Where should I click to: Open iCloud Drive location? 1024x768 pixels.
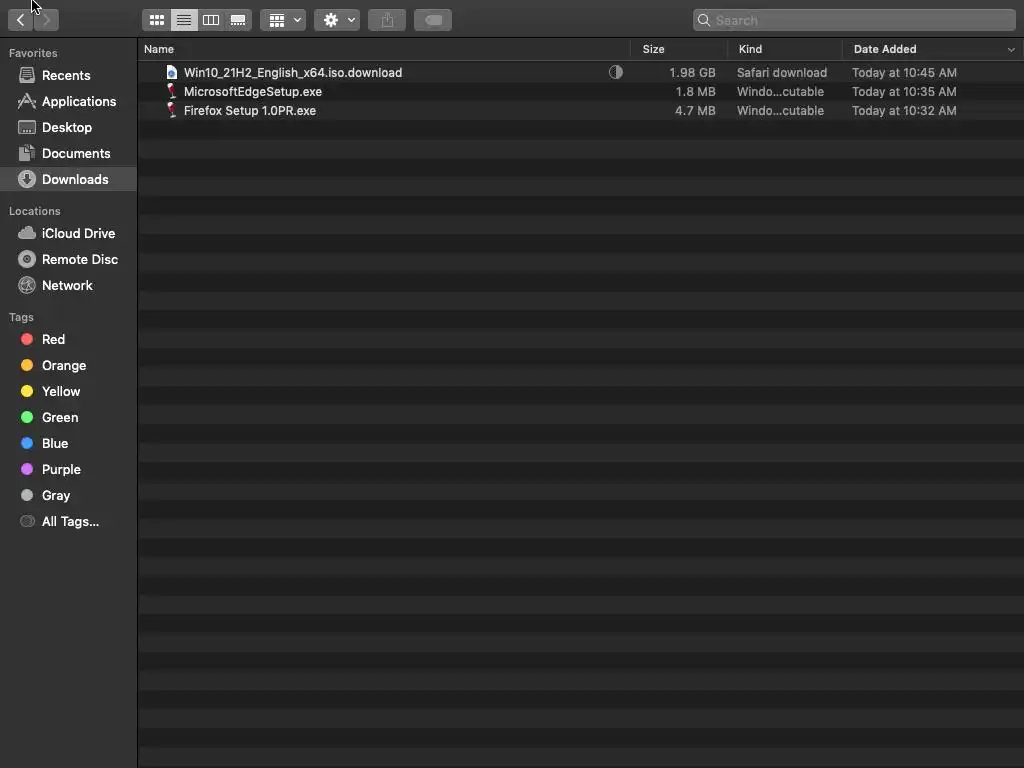69,233
